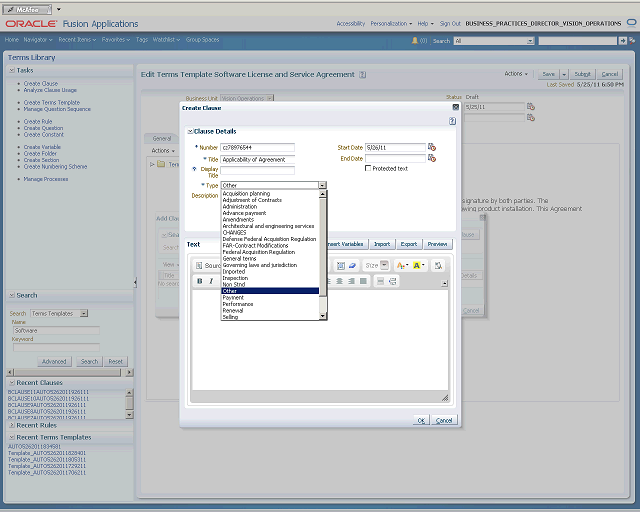Click the global search go arrow
This screenshot has width=640, height=512.
(x=622, y=40)
